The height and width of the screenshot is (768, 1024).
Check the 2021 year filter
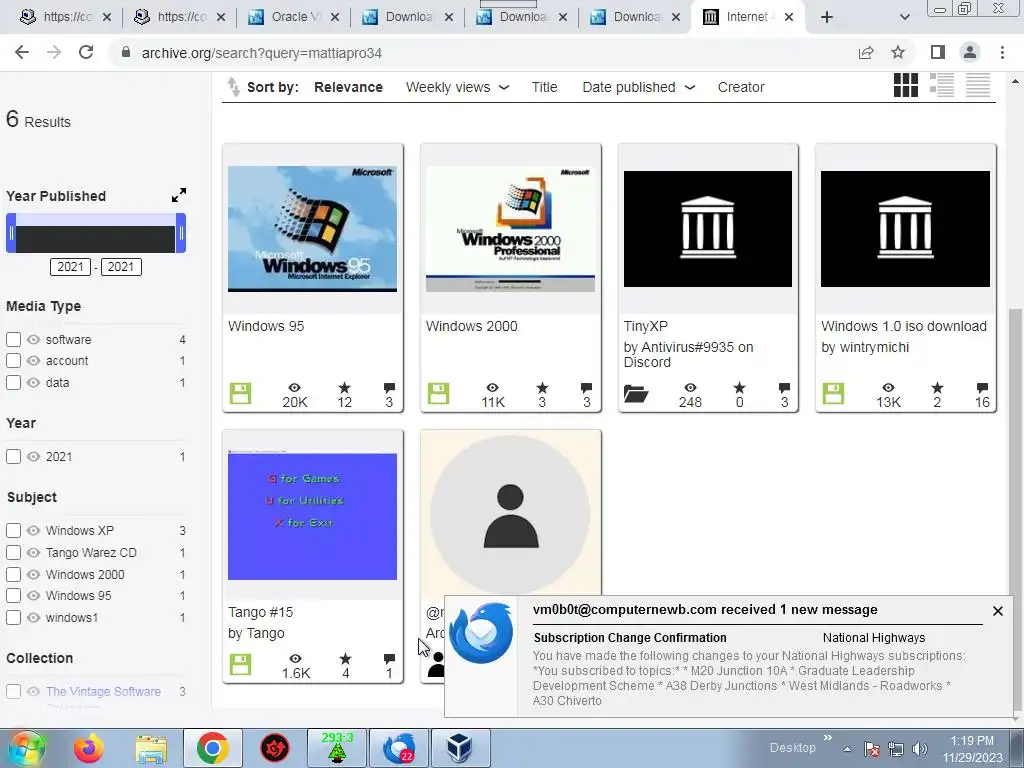(x=13, y=456)
